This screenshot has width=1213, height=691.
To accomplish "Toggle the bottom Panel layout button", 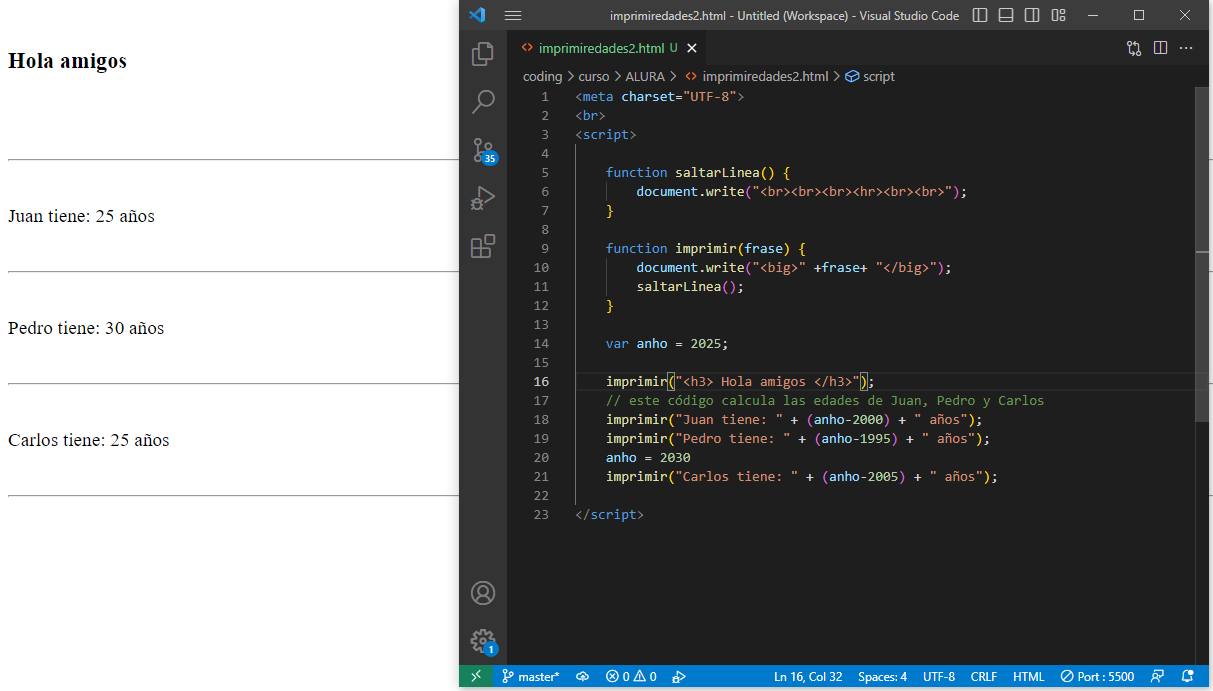I will (x=1006, y=15).
